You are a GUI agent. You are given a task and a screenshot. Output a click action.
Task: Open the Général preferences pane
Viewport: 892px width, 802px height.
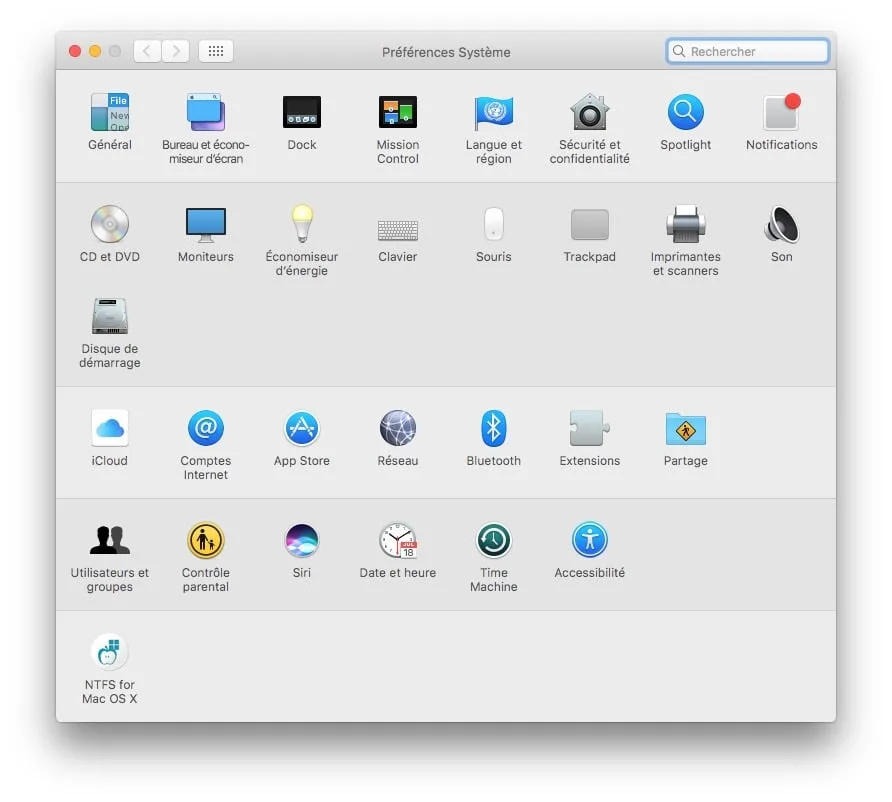point(109,112)
